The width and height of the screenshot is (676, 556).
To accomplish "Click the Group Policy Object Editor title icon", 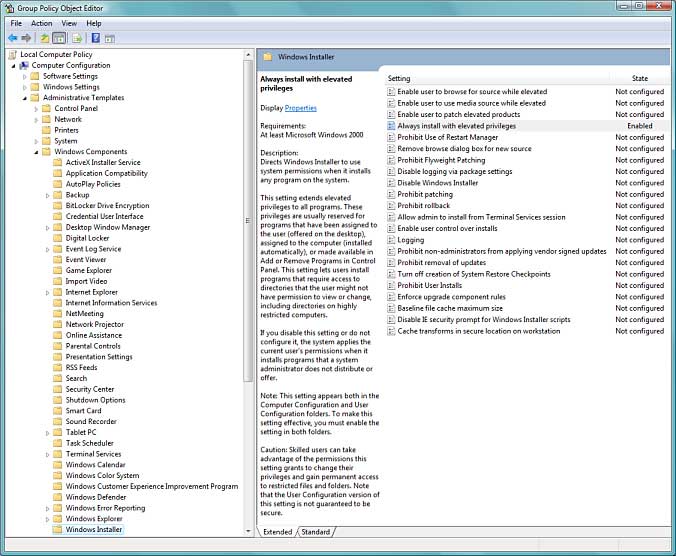I will click(x=9, y=8).
